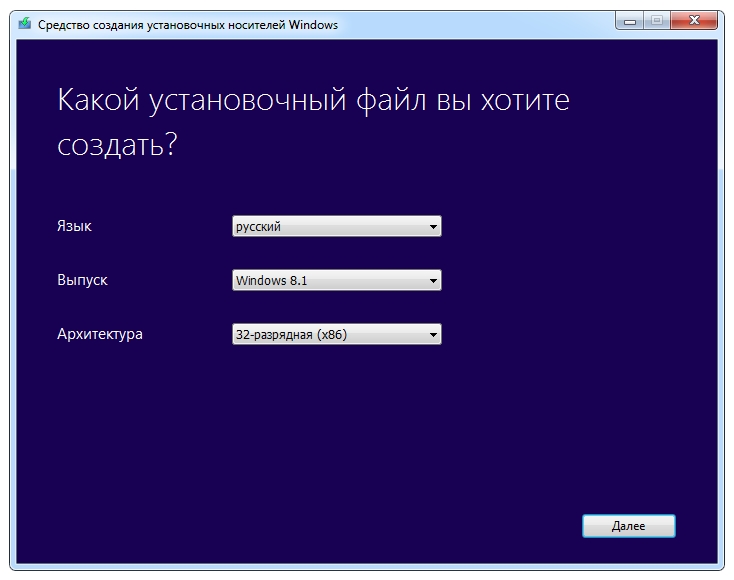Image resolution: width=734 pixels, height=580 pixels.
Task: Open the Архитектура combo box
Action: point(336,335)
